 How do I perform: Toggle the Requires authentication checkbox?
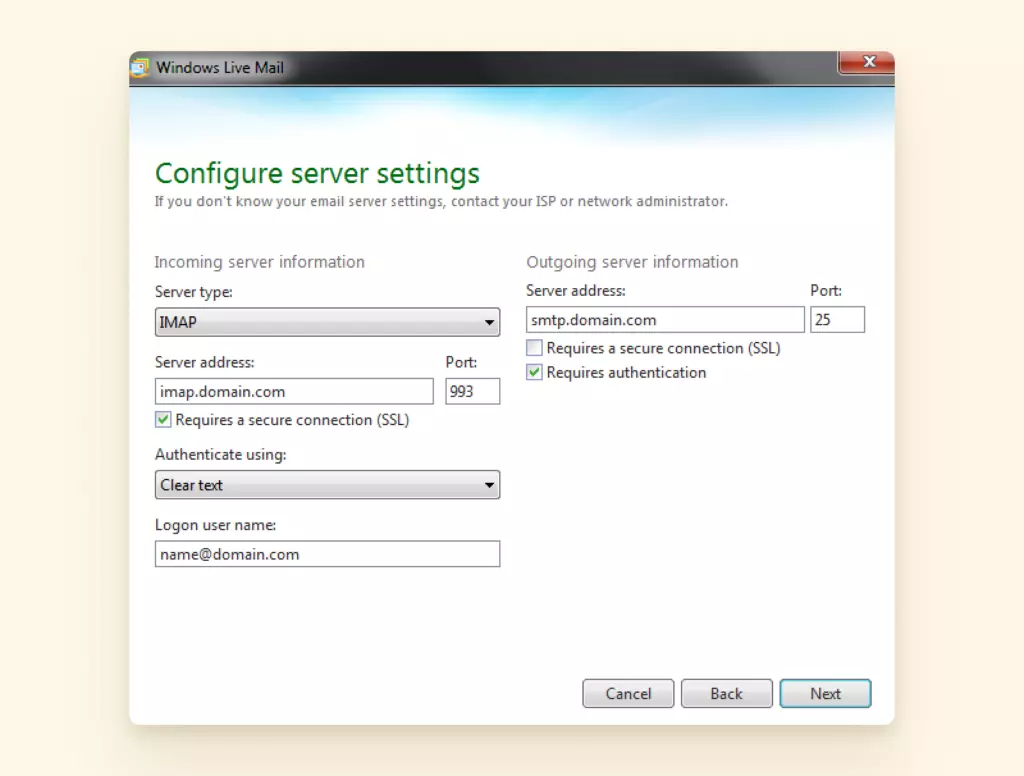(x=534, y=372)
